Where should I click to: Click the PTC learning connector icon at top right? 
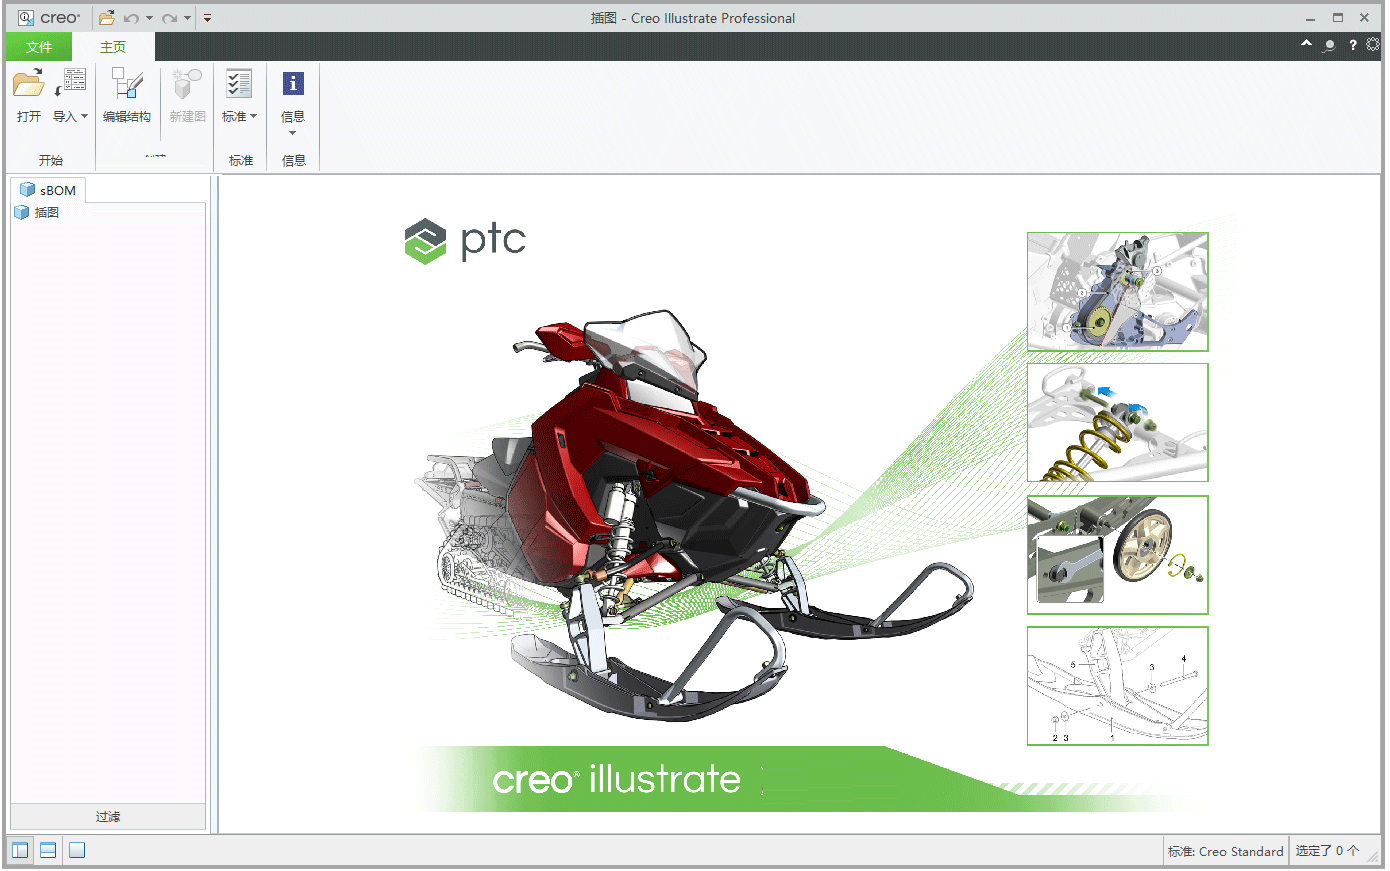tap(1373, 45)
